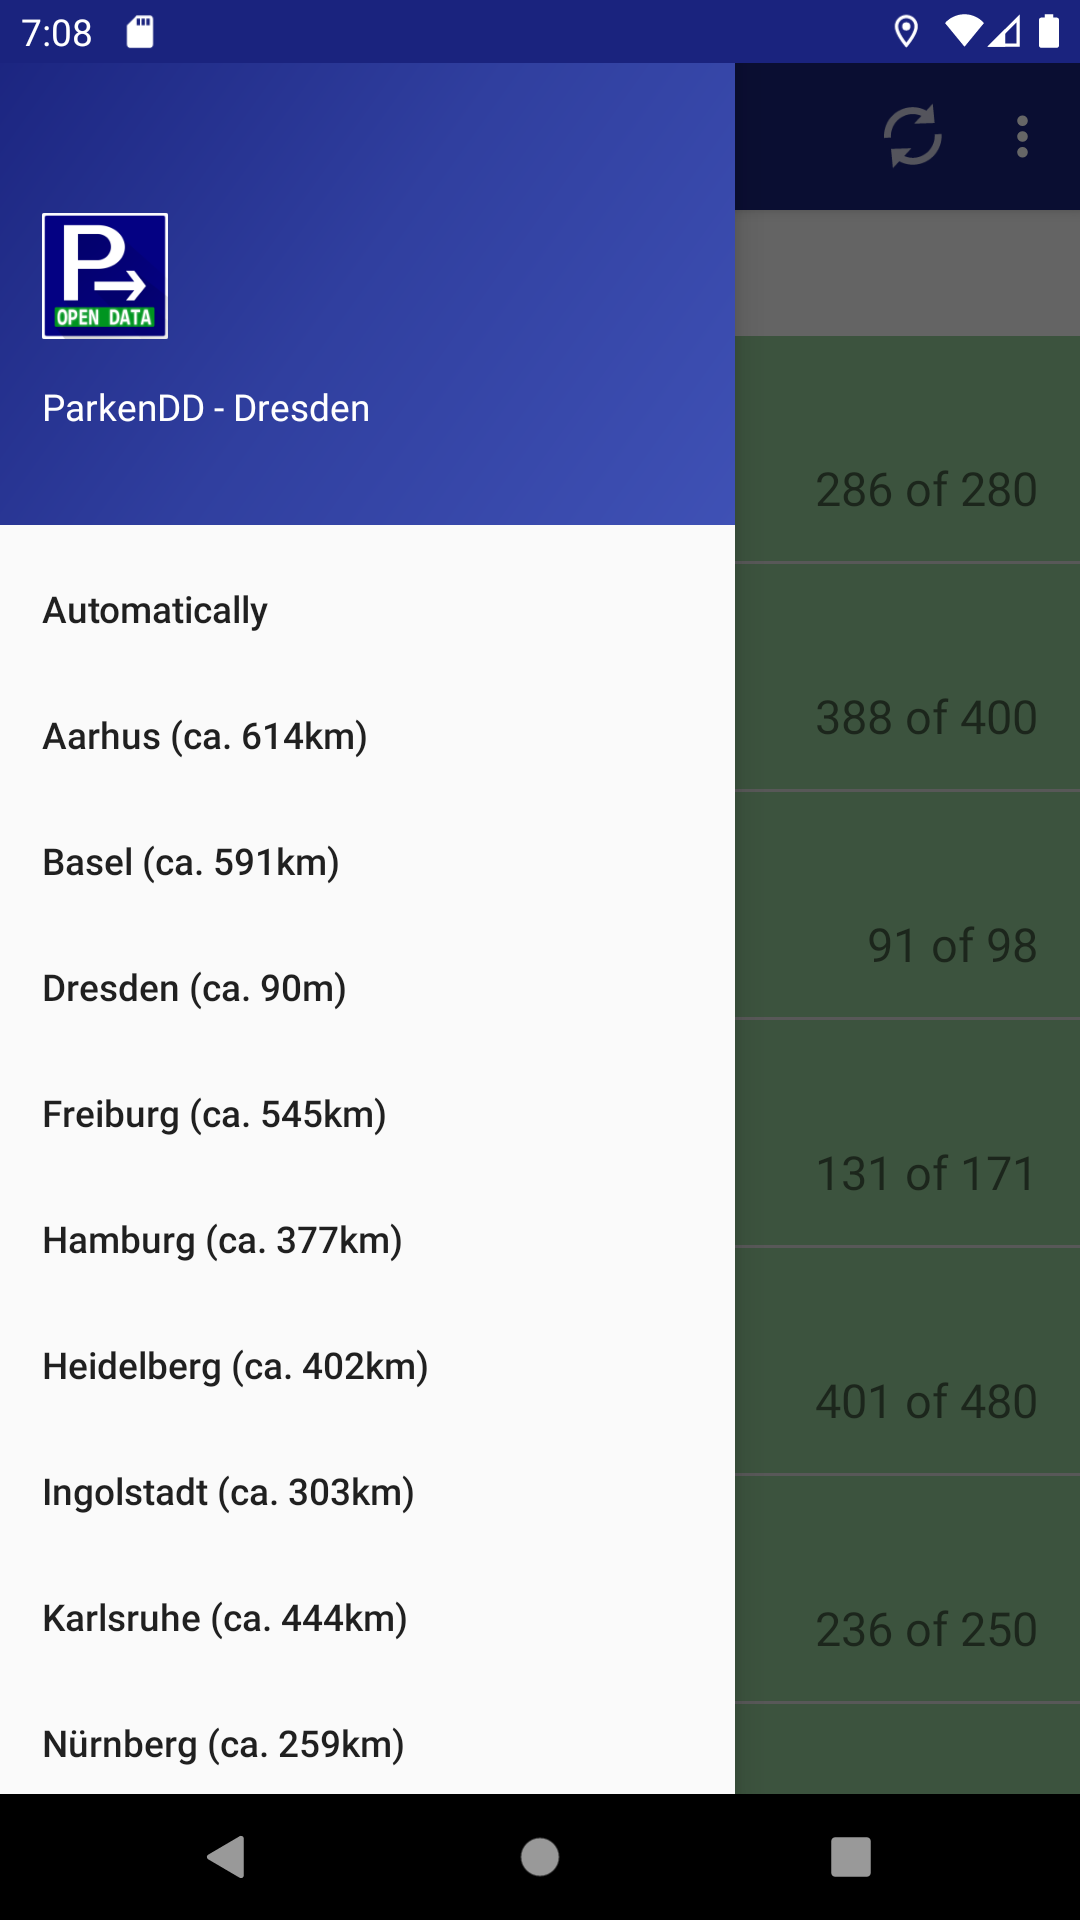Select Automatically in the city list

(x=155, y=610)
